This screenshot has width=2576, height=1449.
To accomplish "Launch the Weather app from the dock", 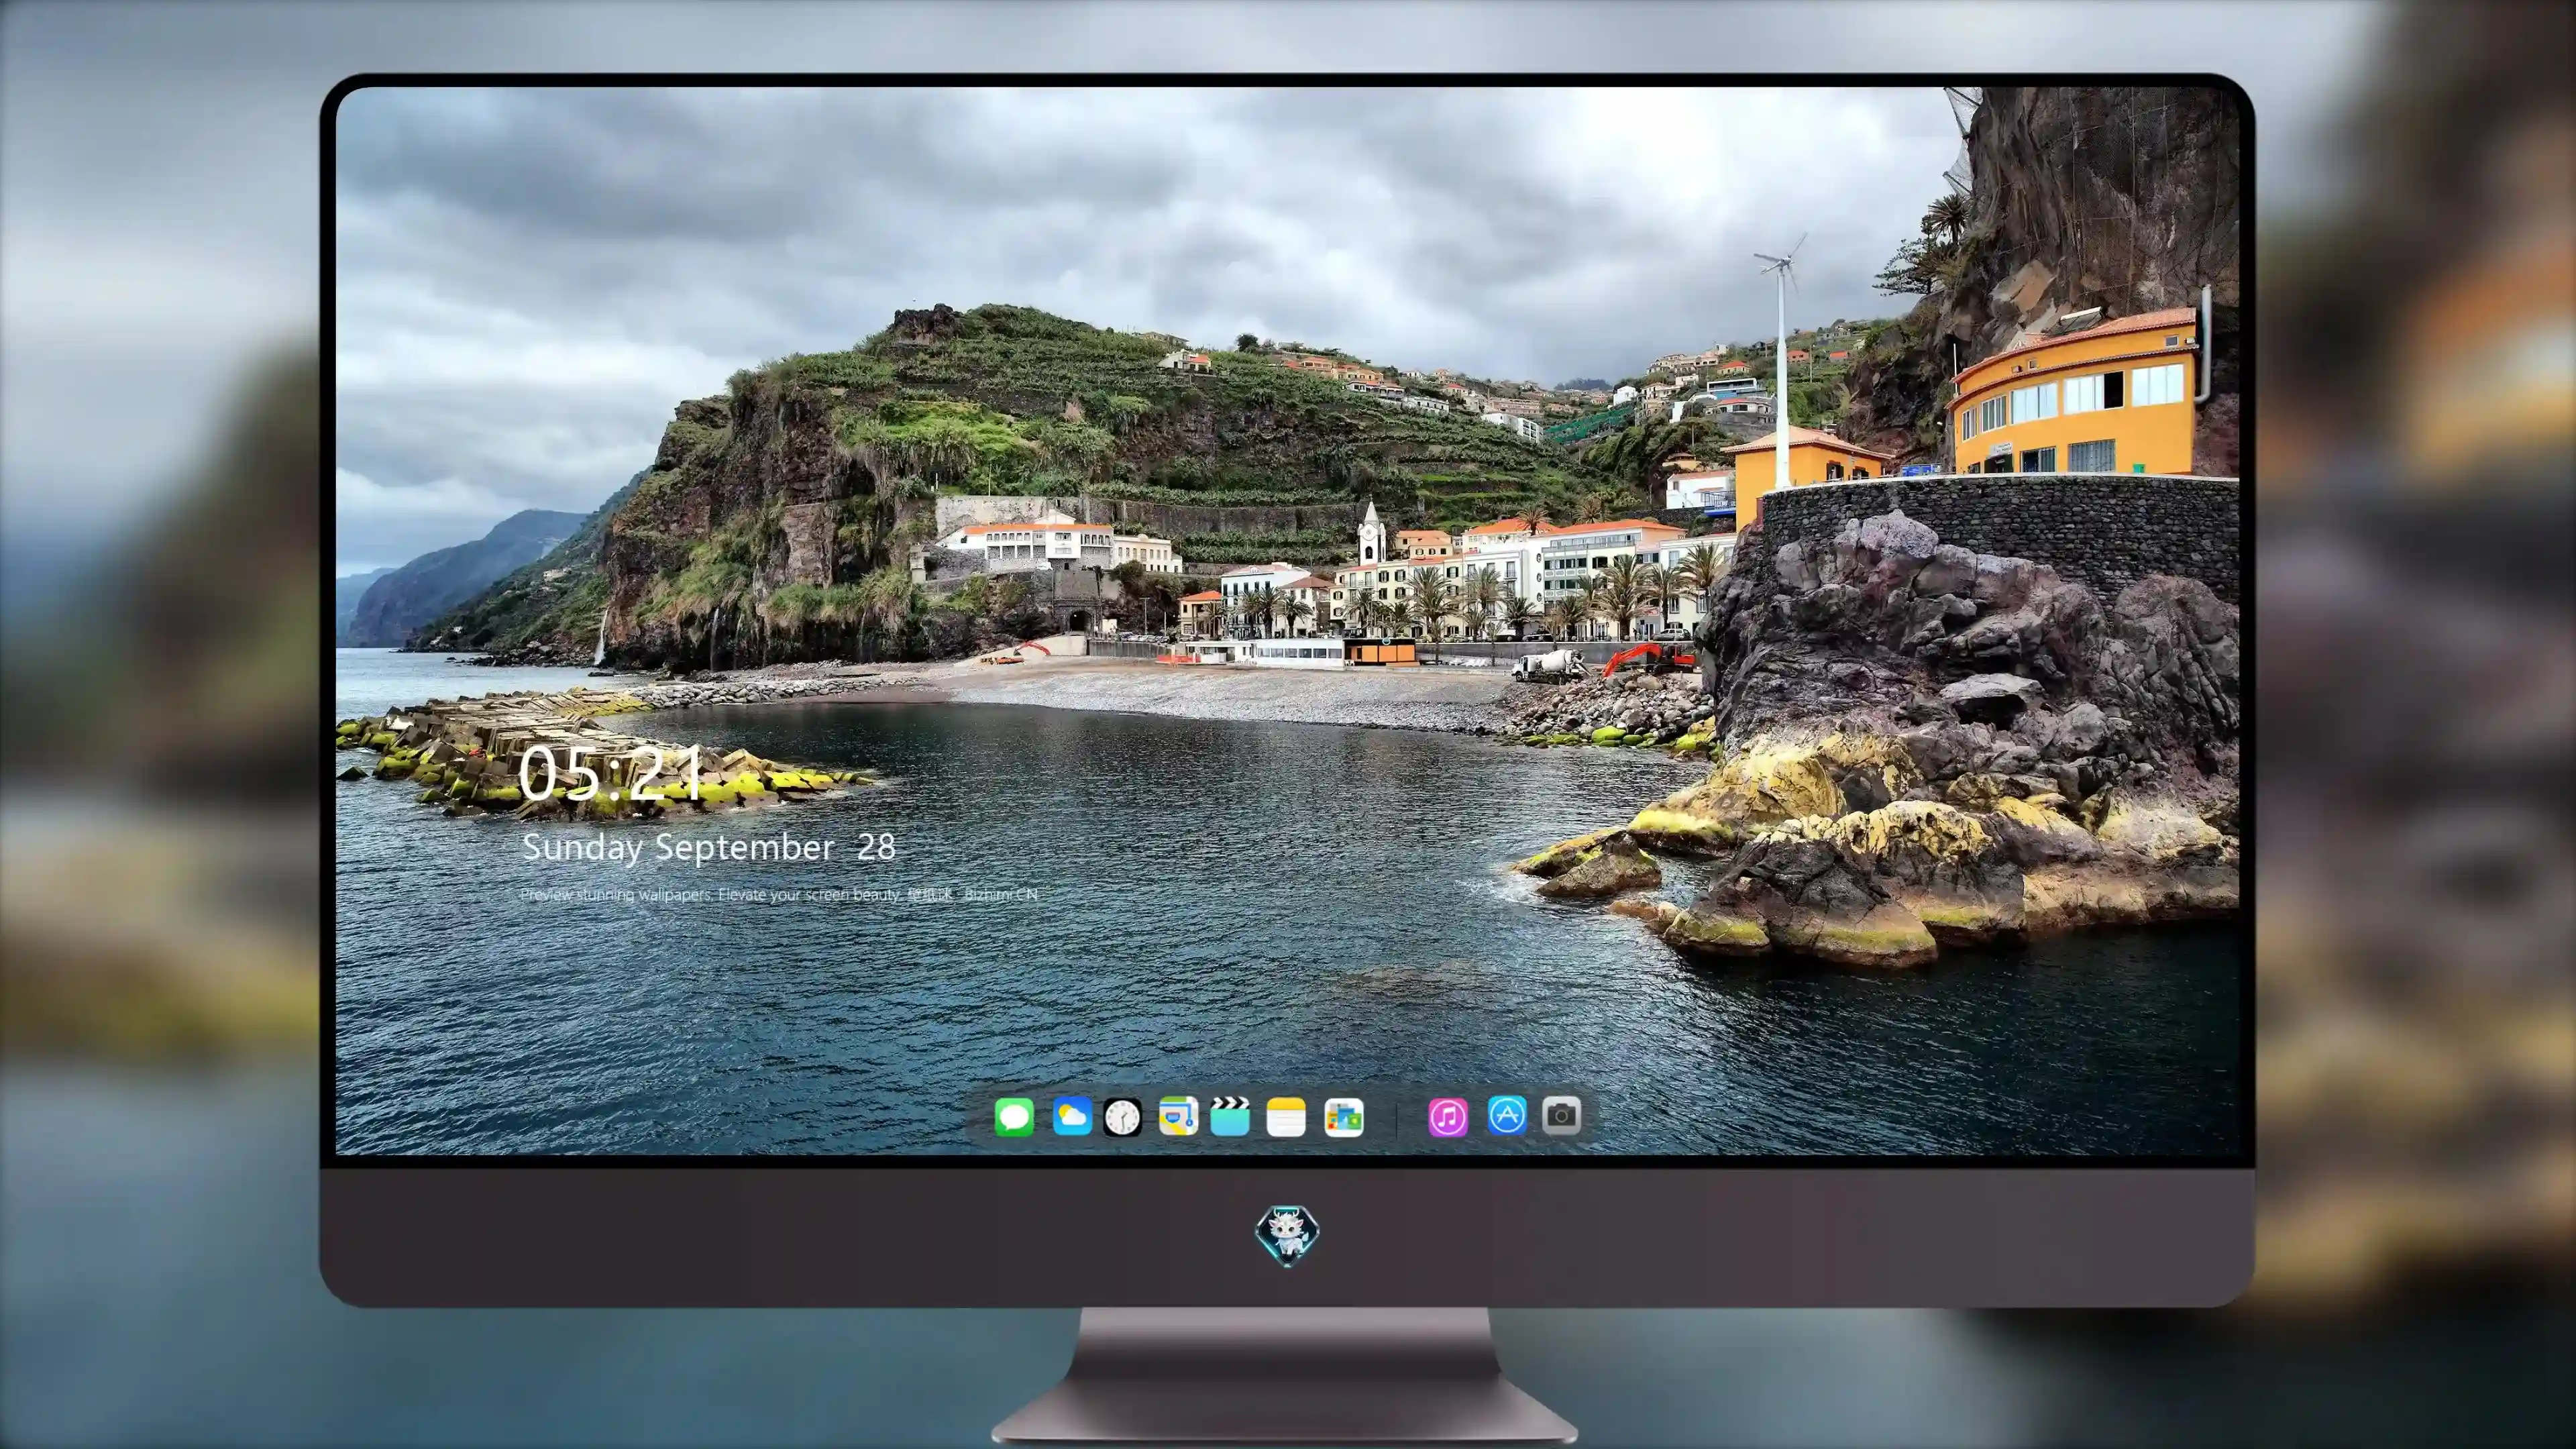I will (x=1072, y=1116).
